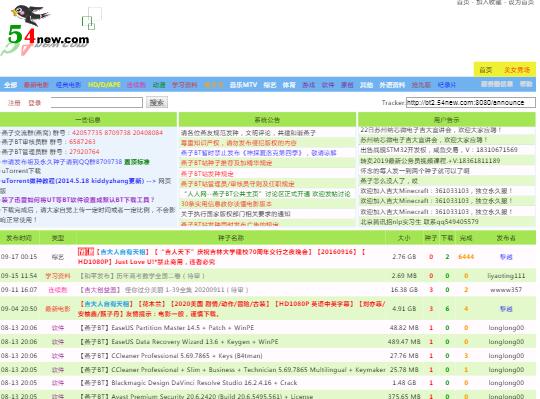The height and width of the screenshot is (399, 540).
Task: Sort by 大小 column header
Action: coord(404,238)
